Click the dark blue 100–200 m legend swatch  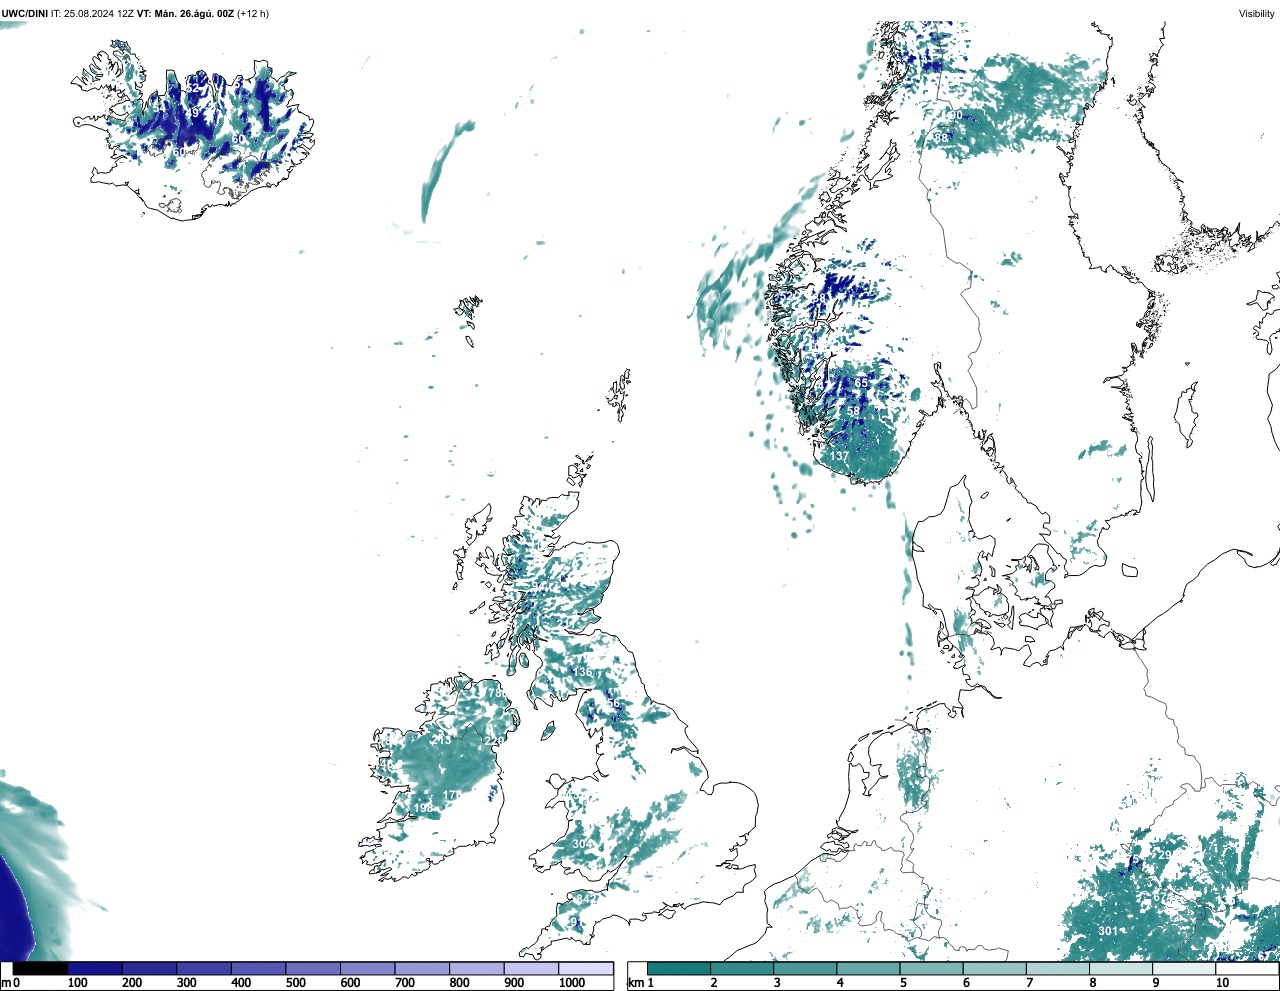coord(95,968)
